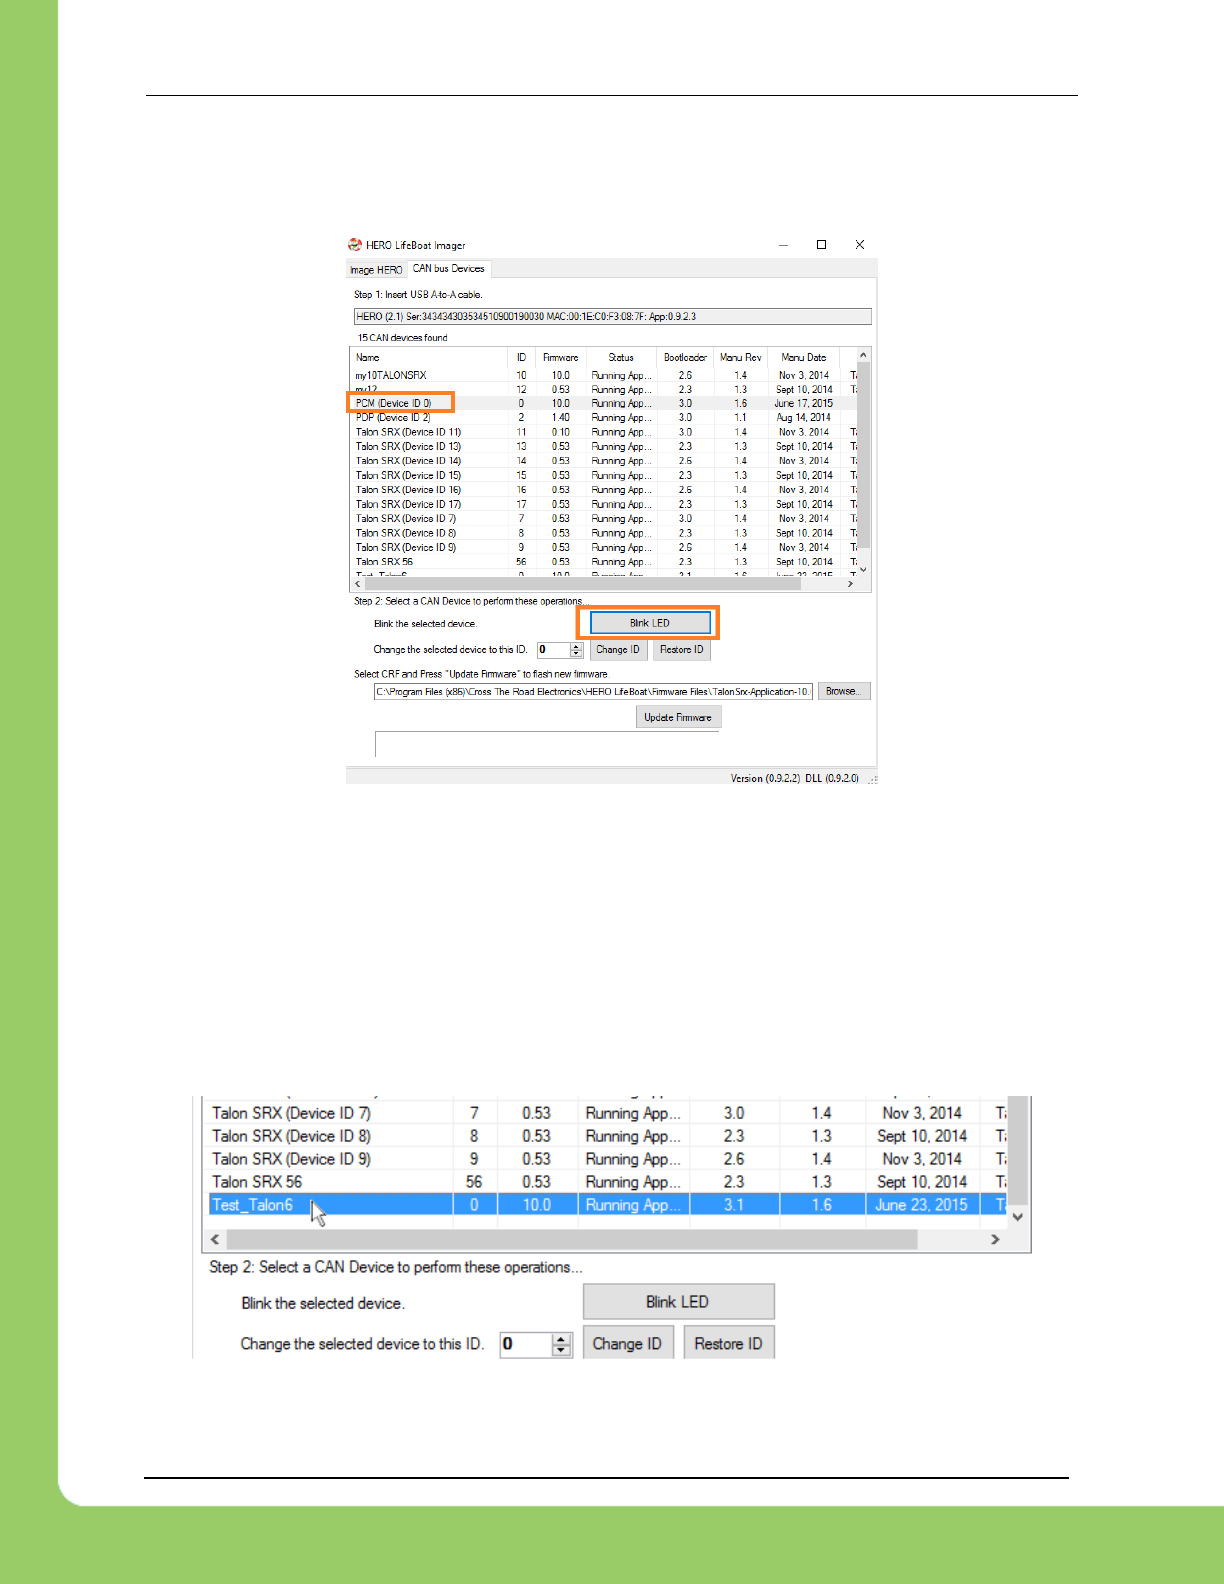Click the Version (0.9.2.2) DLL status bar text
Viewport: 1224px width, 1584px height.
[x=794, y=778]
